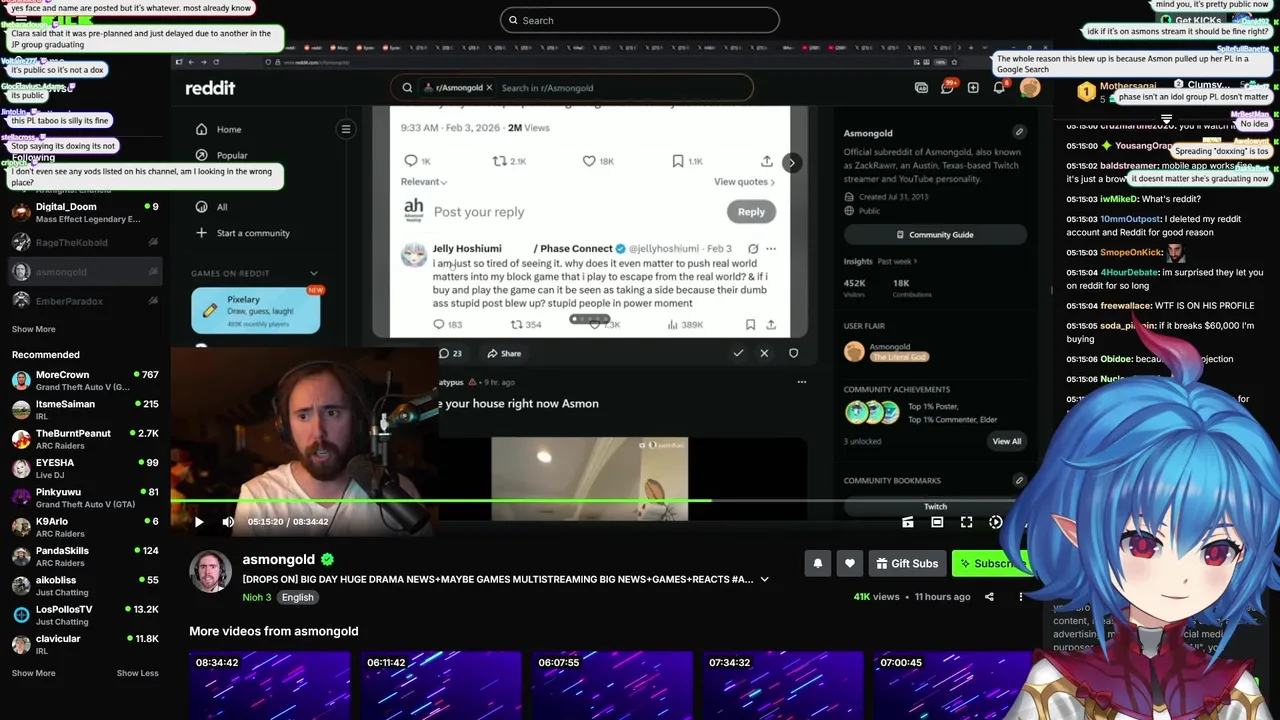The image size is (1280, 720).
Task: Select the English language tag
Action: (x=297, y=597)
